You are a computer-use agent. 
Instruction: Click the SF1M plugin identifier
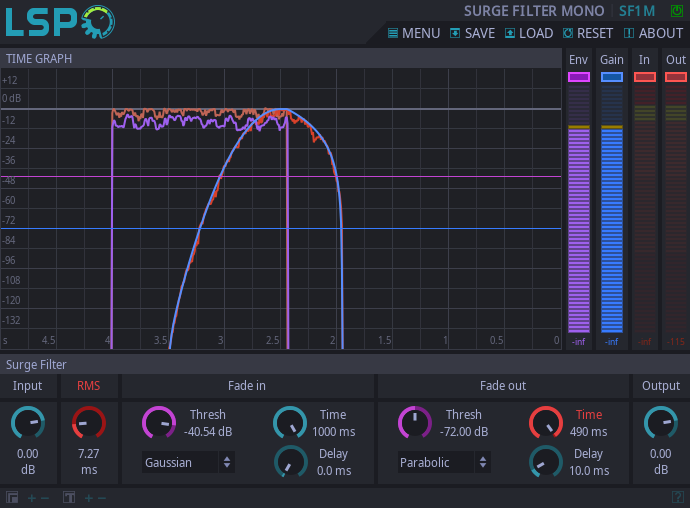[x=637, y=11]
